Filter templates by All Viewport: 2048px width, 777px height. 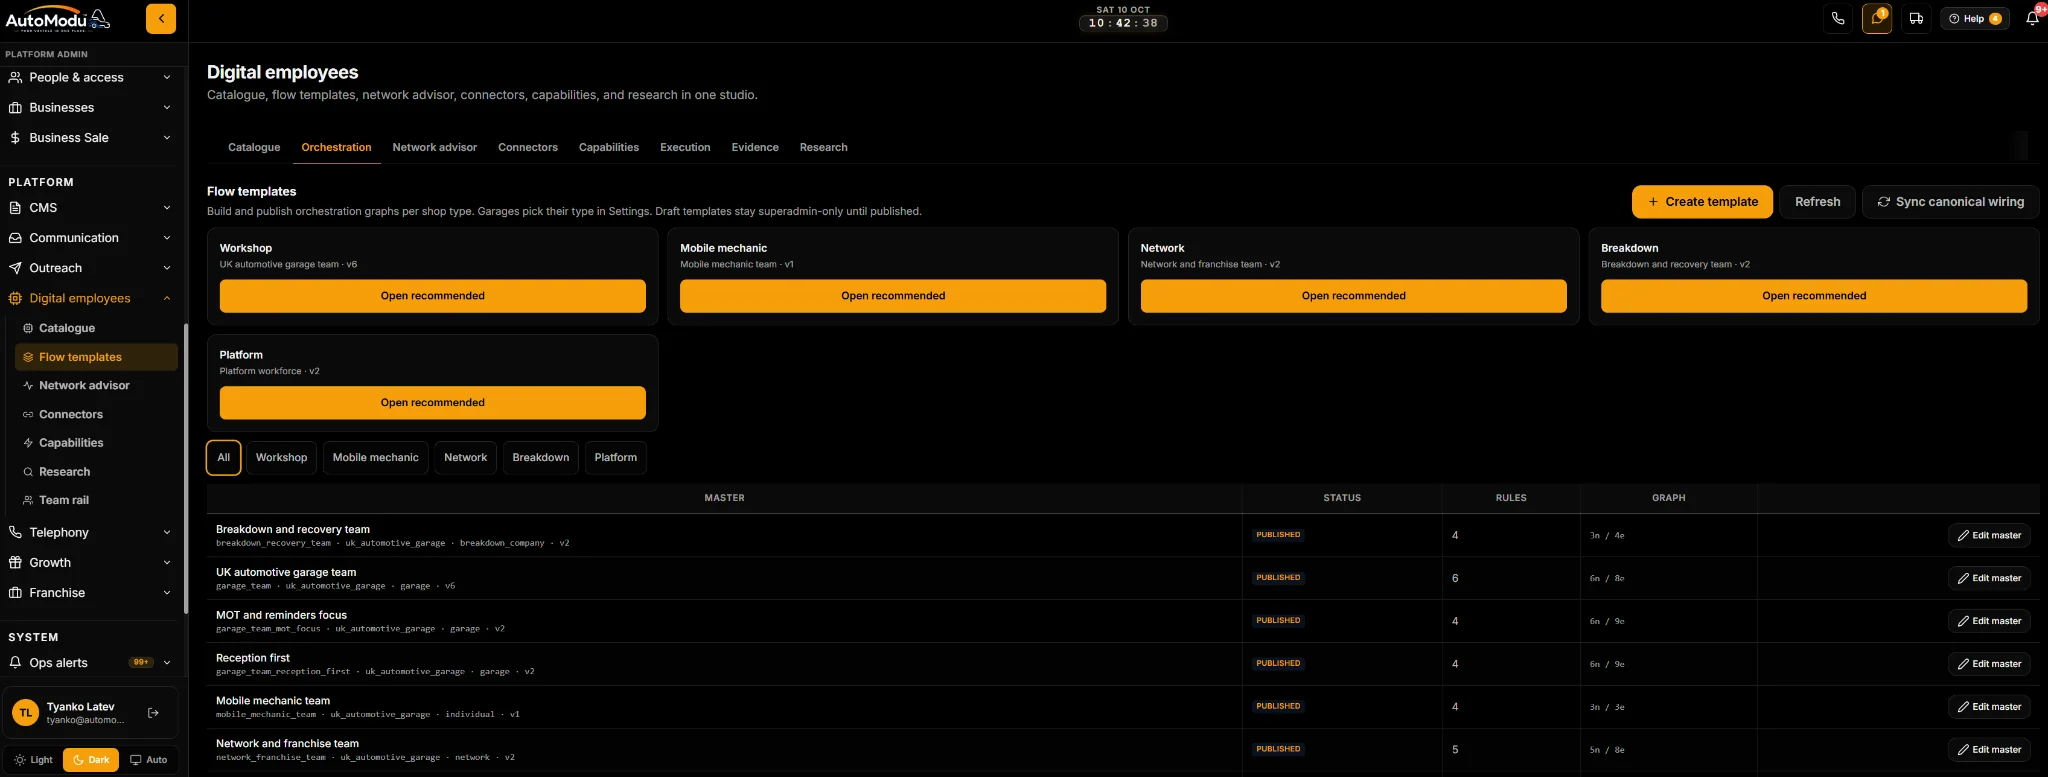224,458
